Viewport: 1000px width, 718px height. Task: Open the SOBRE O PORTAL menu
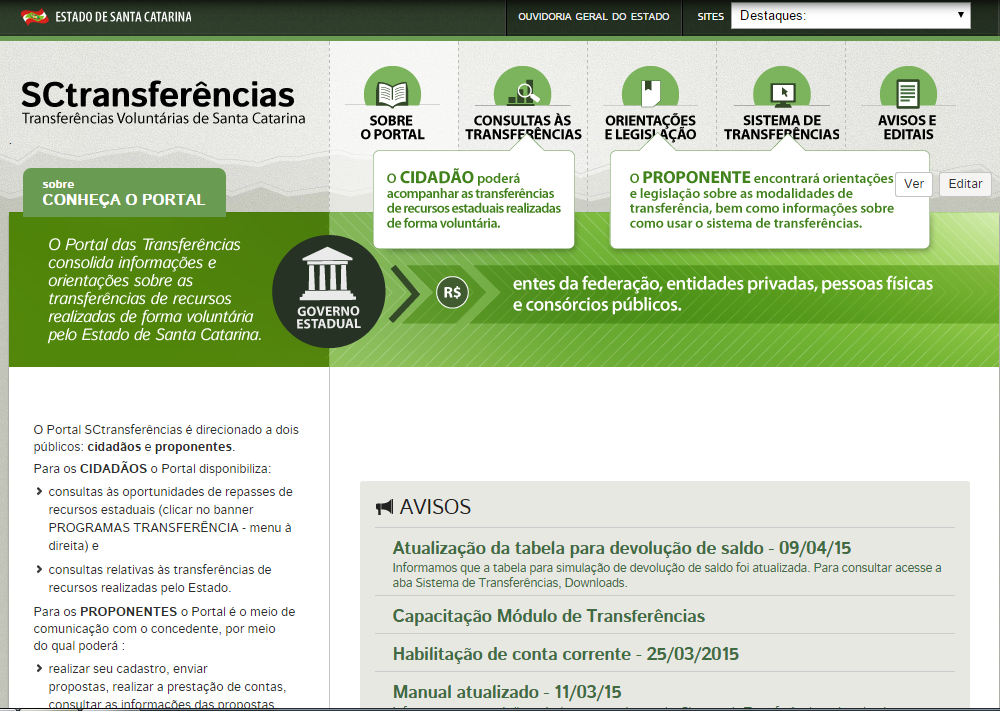[392, 128]
